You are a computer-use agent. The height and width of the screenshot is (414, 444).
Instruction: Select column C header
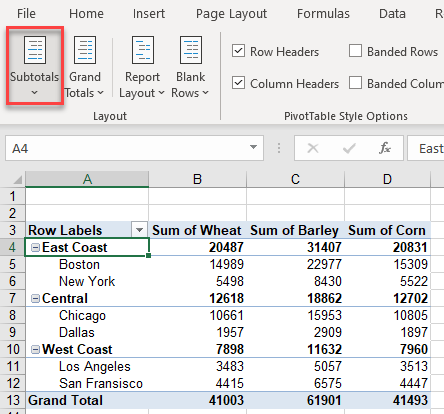tap(295, 179)
